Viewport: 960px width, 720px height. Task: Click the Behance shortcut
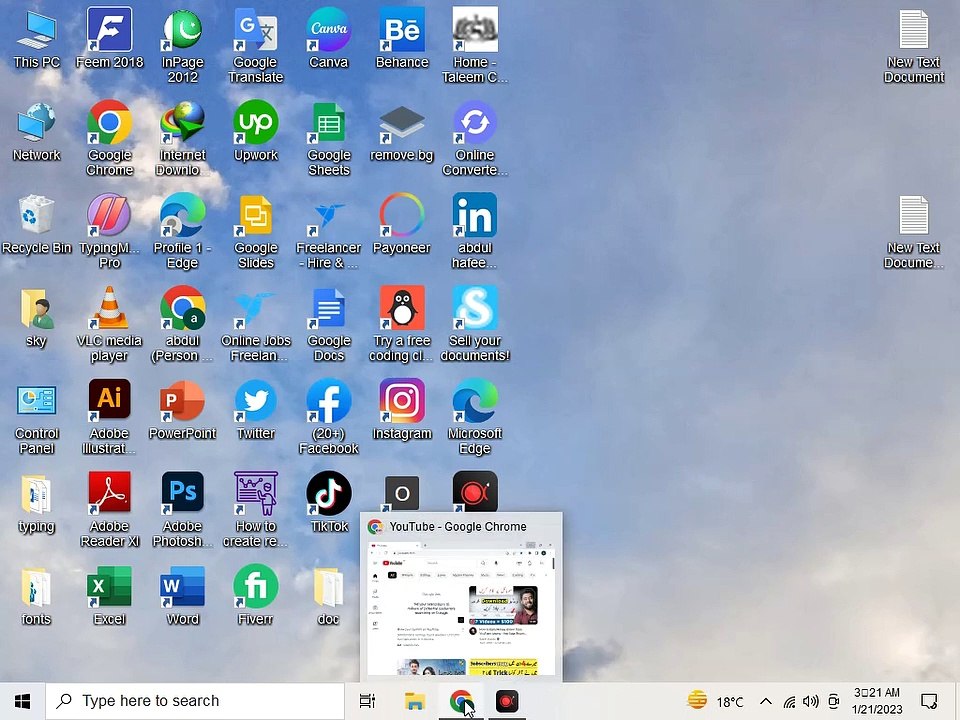coord(402,39)
